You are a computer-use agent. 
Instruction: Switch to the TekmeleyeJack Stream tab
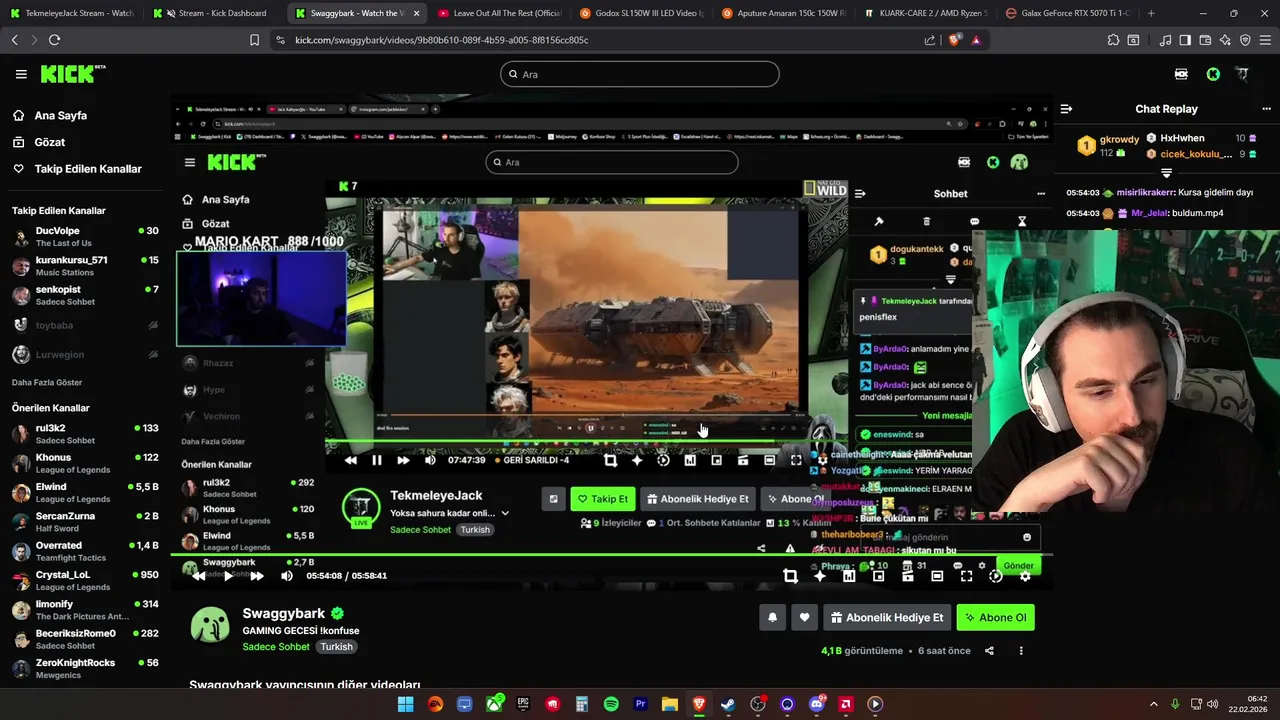72,13
